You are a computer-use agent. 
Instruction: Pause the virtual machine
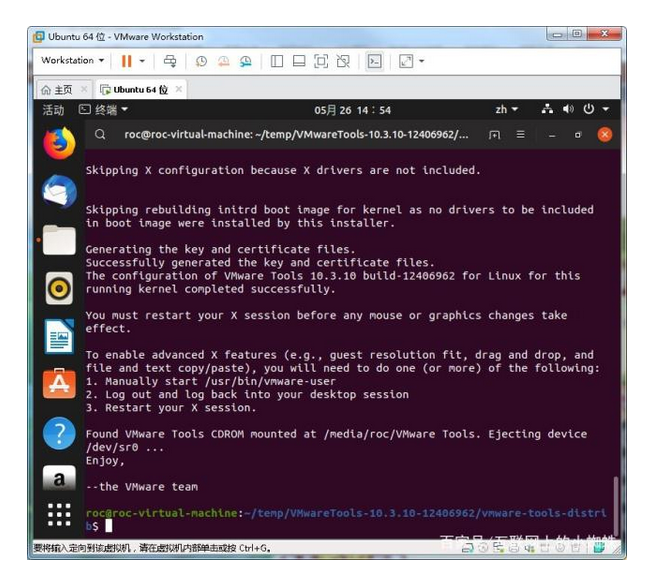pyautogui.click(x=127, y=61)
